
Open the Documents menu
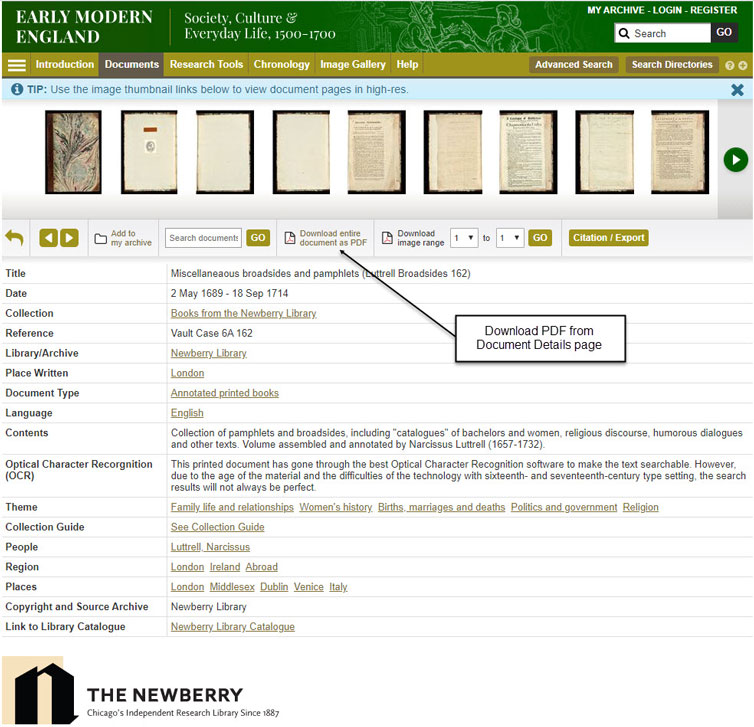pos(132,64)
